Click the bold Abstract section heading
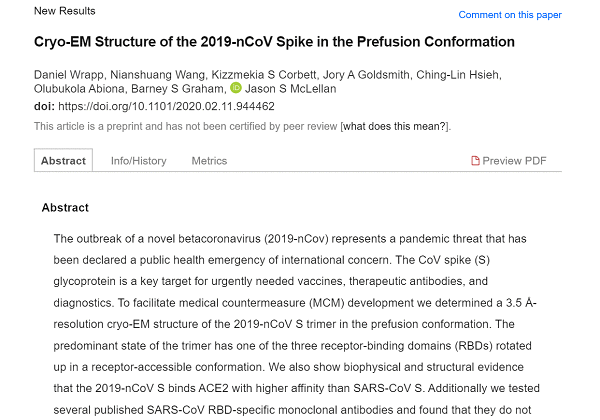600x420 pixels. pos(65,207)
